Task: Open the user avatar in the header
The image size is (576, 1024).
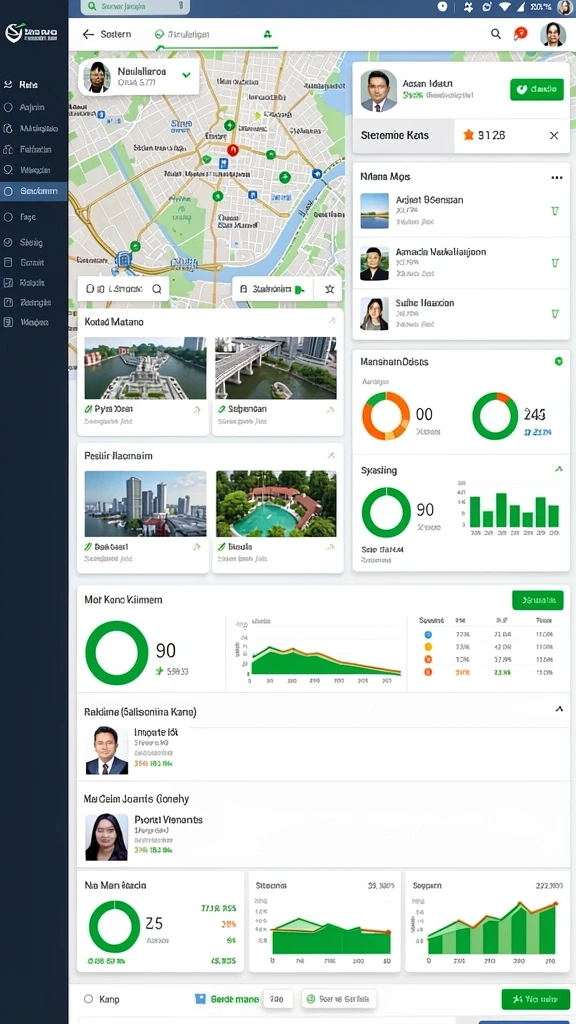Action: (552, 34)
